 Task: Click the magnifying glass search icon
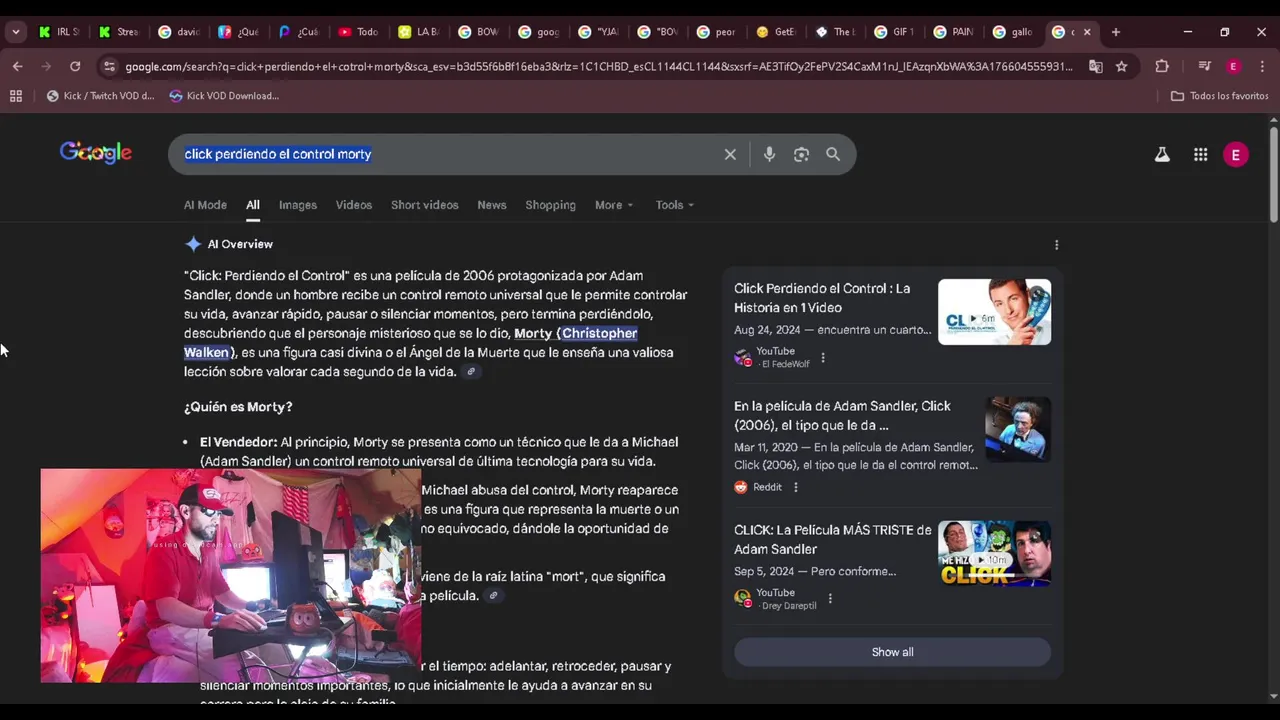[x=833, y=154]
